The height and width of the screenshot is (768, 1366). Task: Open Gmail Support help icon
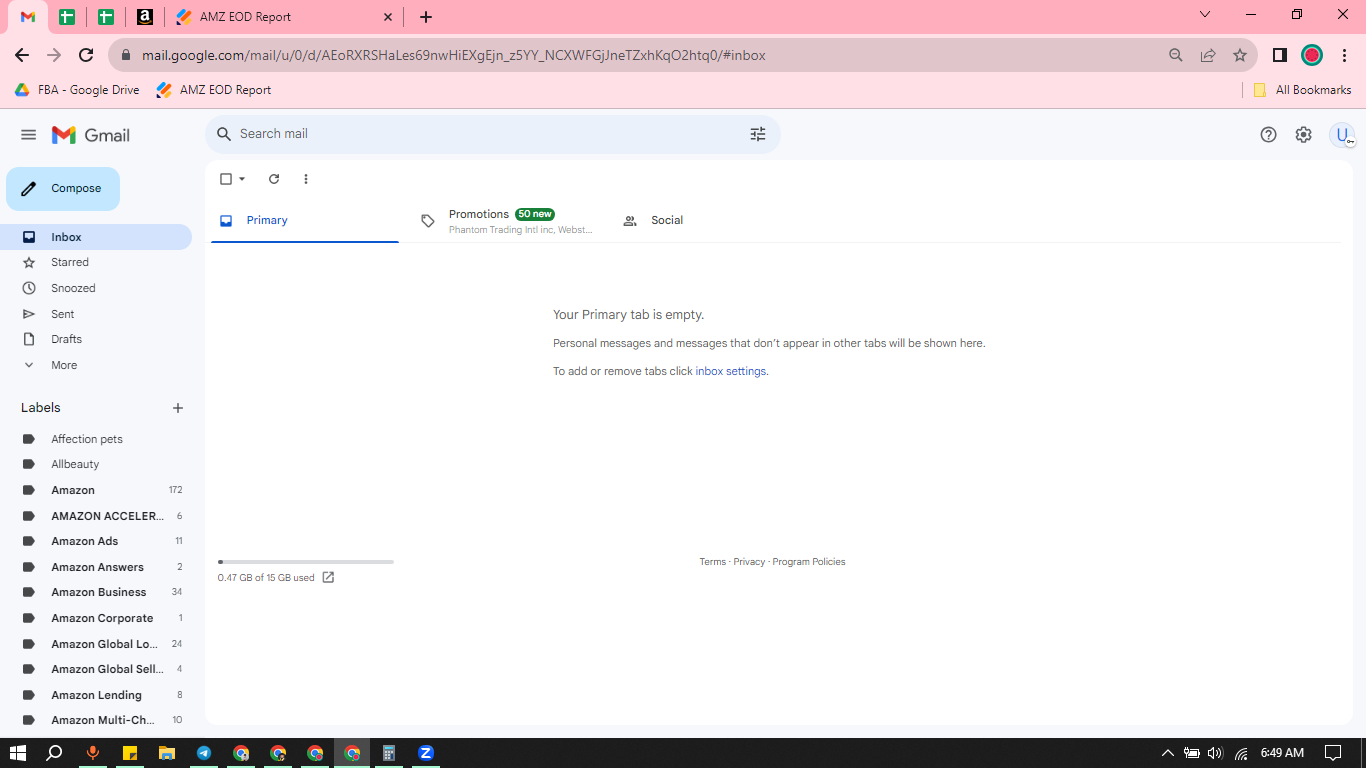click(1268, 135)
